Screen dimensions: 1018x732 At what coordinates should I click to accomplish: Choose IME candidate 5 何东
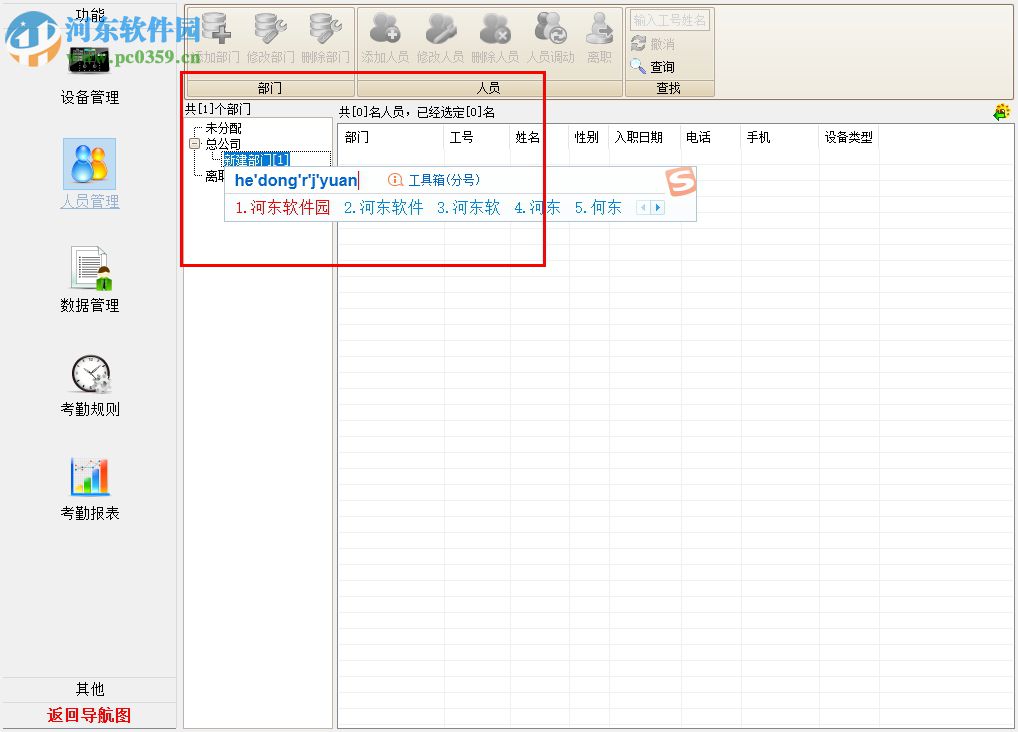598,207
